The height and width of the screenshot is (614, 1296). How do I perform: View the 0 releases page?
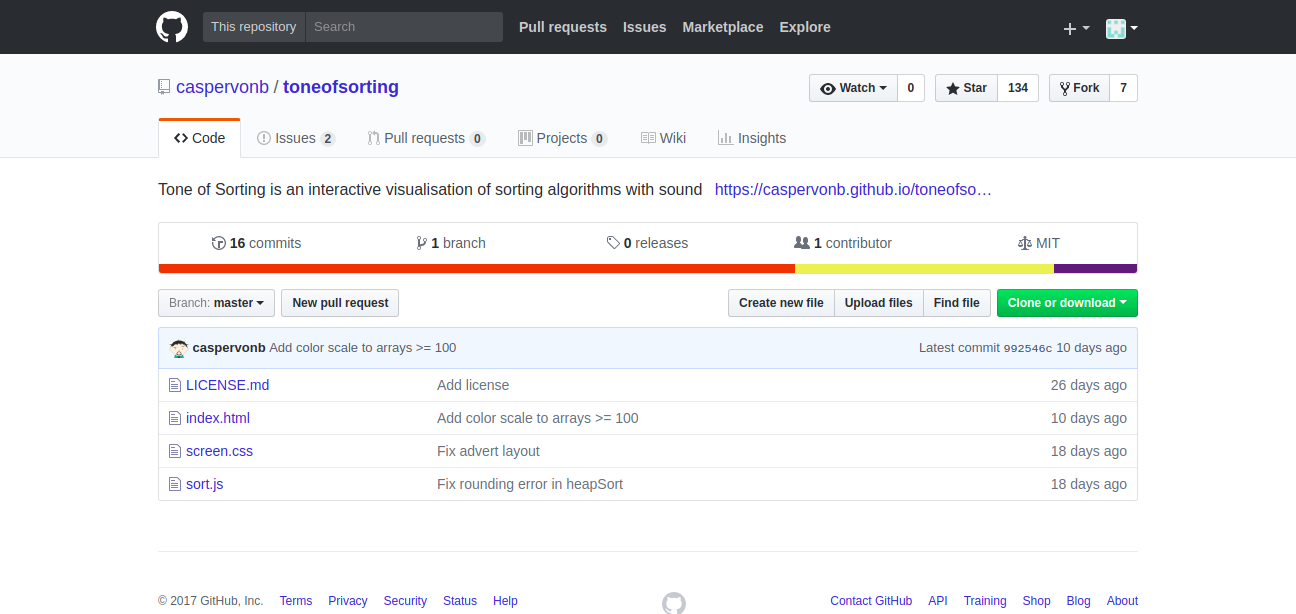click(x=647, y=243)
